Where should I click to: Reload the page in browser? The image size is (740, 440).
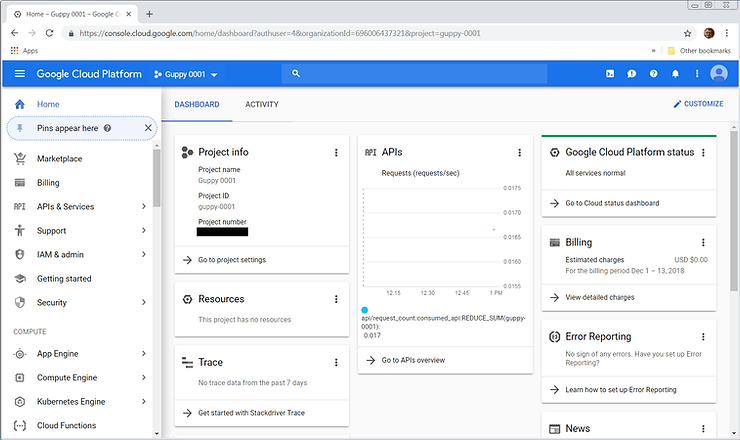point(49,33)
